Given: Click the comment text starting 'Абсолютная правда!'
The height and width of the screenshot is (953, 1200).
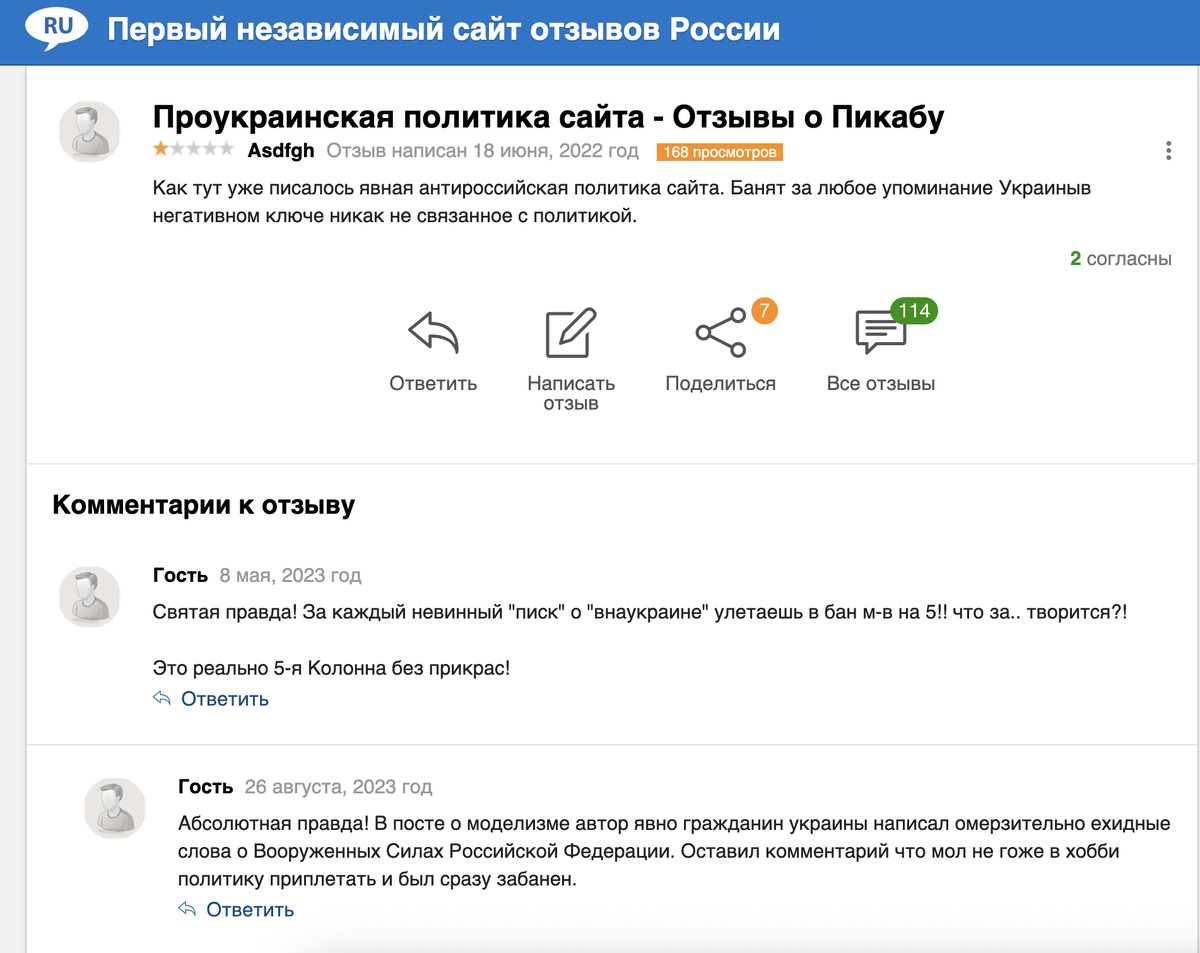Looking at the screenshot, I should click(674, 852).
